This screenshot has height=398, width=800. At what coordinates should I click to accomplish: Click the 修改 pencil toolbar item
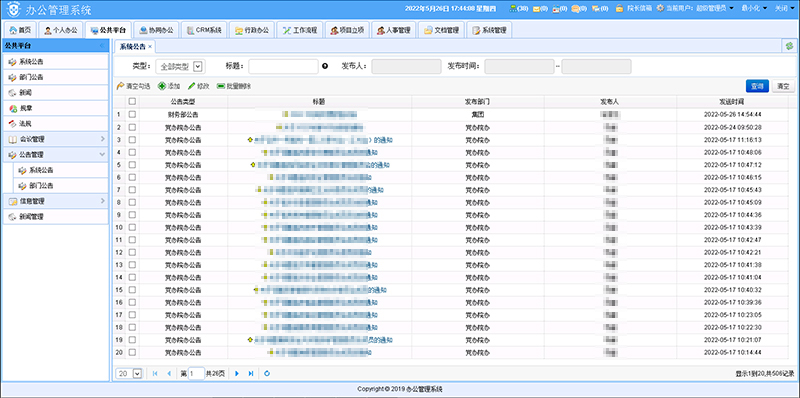[198, 86]
